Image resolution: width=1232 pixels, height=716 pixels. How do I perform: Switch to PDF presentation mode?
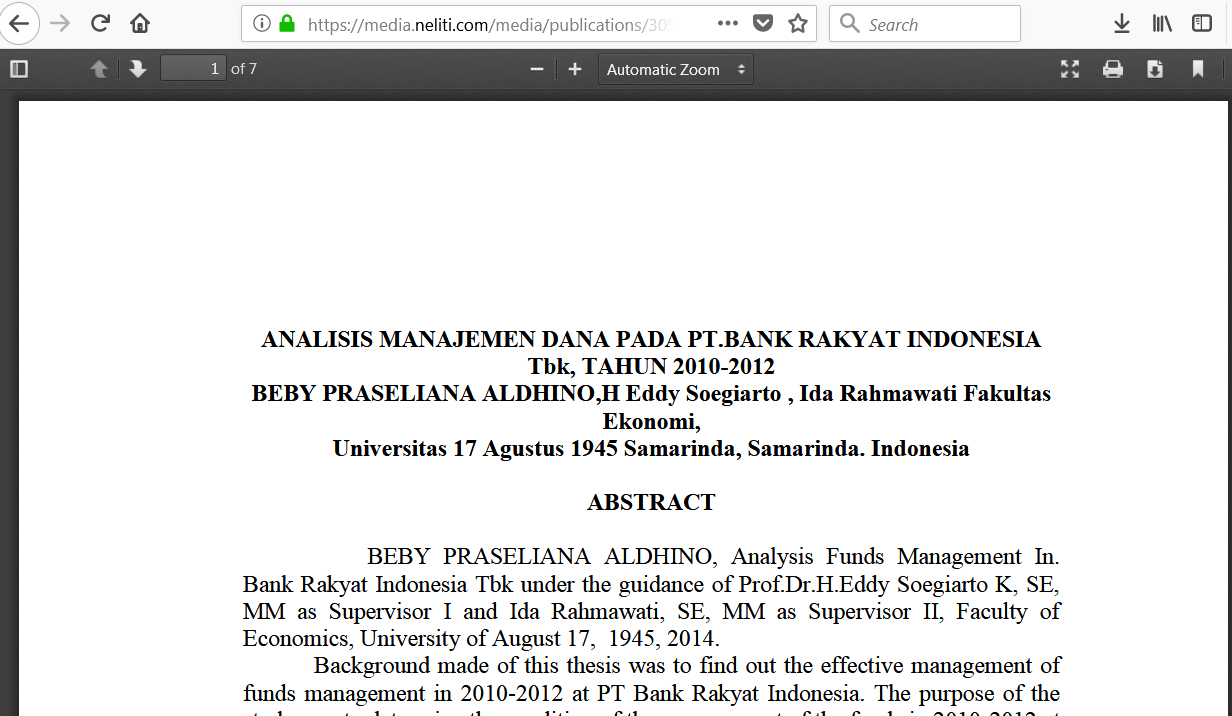[x=1070, y=69]
